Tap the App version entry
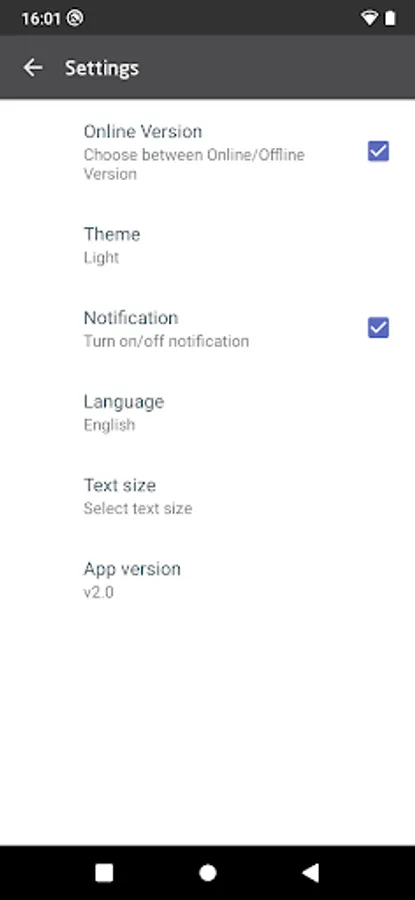 207,580
